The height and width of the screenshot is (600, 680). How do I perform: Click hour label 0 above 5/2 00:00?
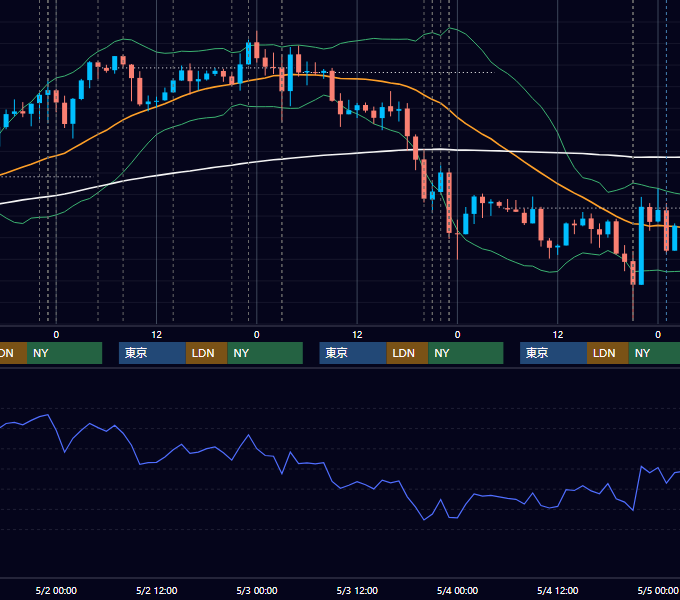tap(56, 335)
